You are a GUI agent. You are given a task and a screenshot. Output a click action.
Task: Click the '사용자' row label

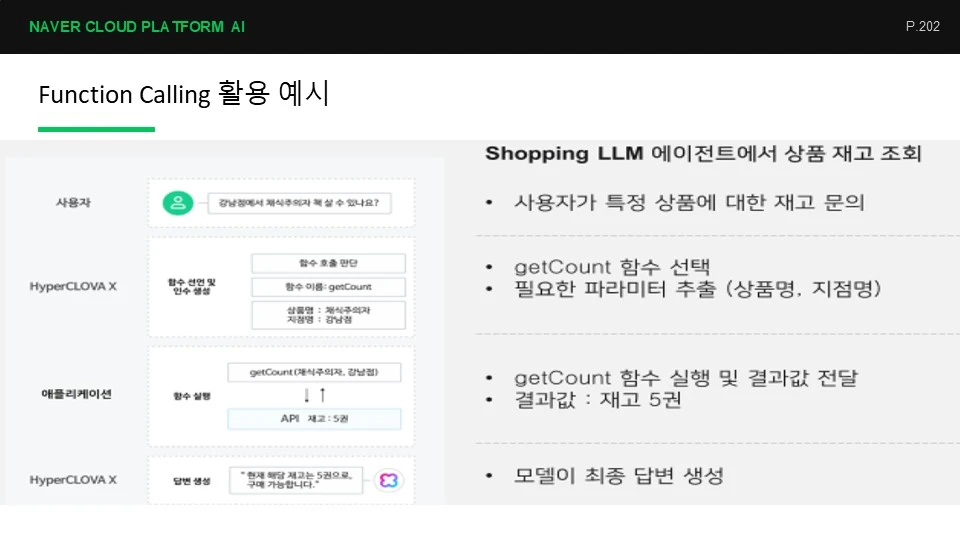tap(73, 203)
